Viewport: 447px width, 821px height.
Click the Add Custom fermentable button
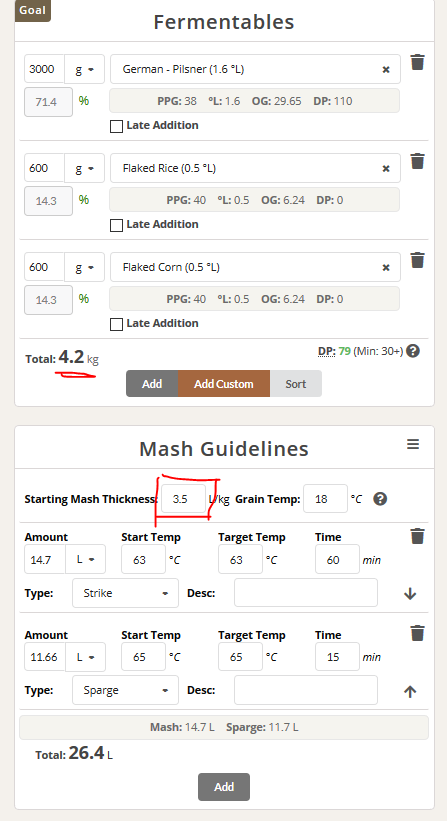224,384
